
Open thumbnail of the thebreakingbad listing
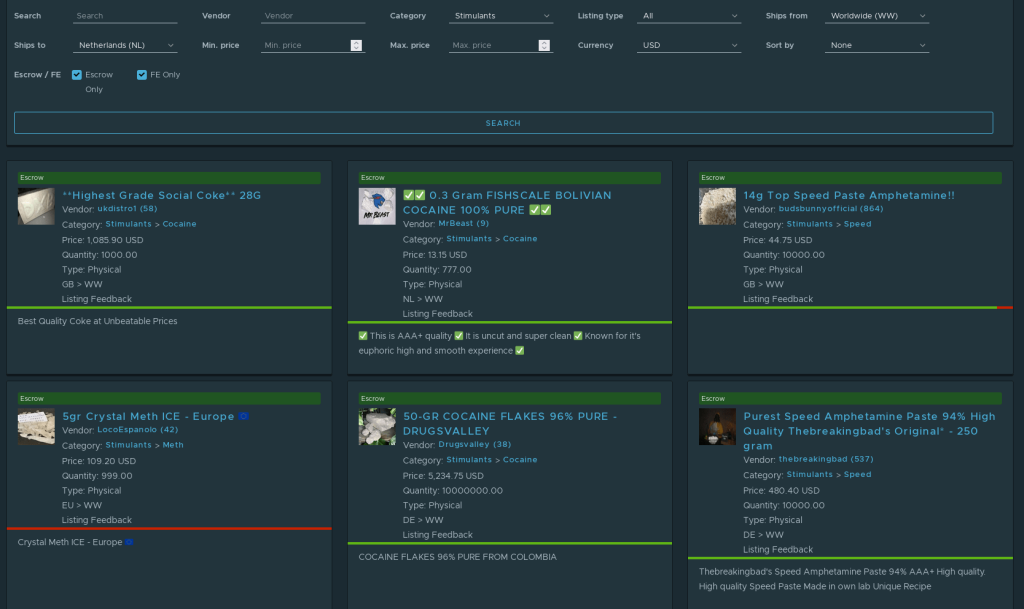(x=717, y=427)
